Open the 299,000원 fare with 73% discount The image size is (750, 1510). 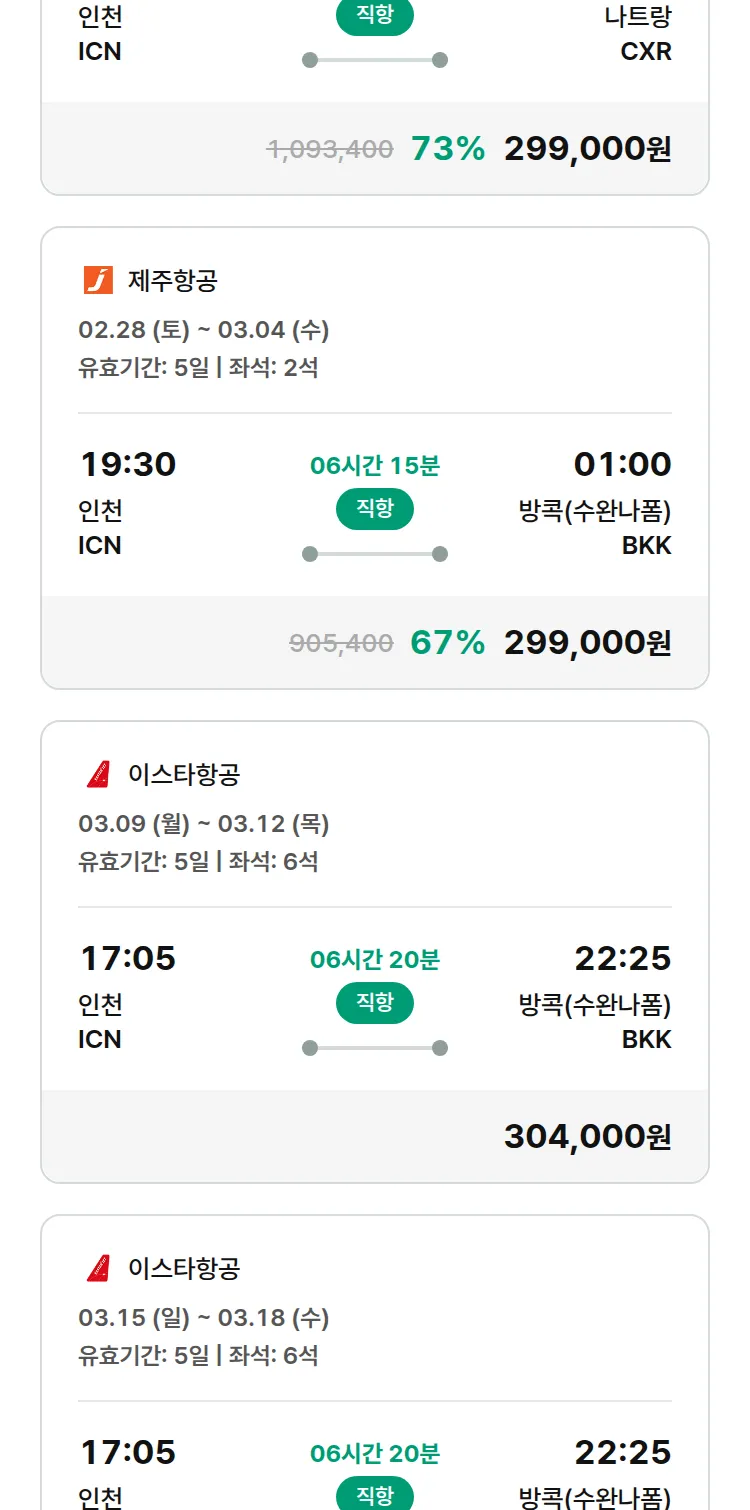[x=587, y=149]
